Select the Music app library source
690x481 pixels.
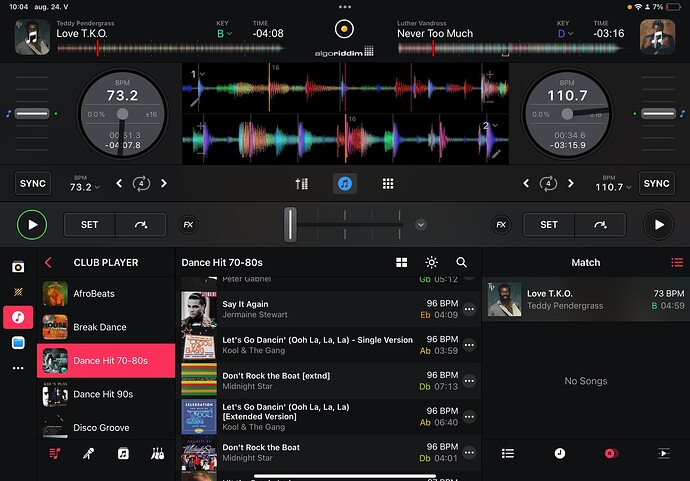18,317
